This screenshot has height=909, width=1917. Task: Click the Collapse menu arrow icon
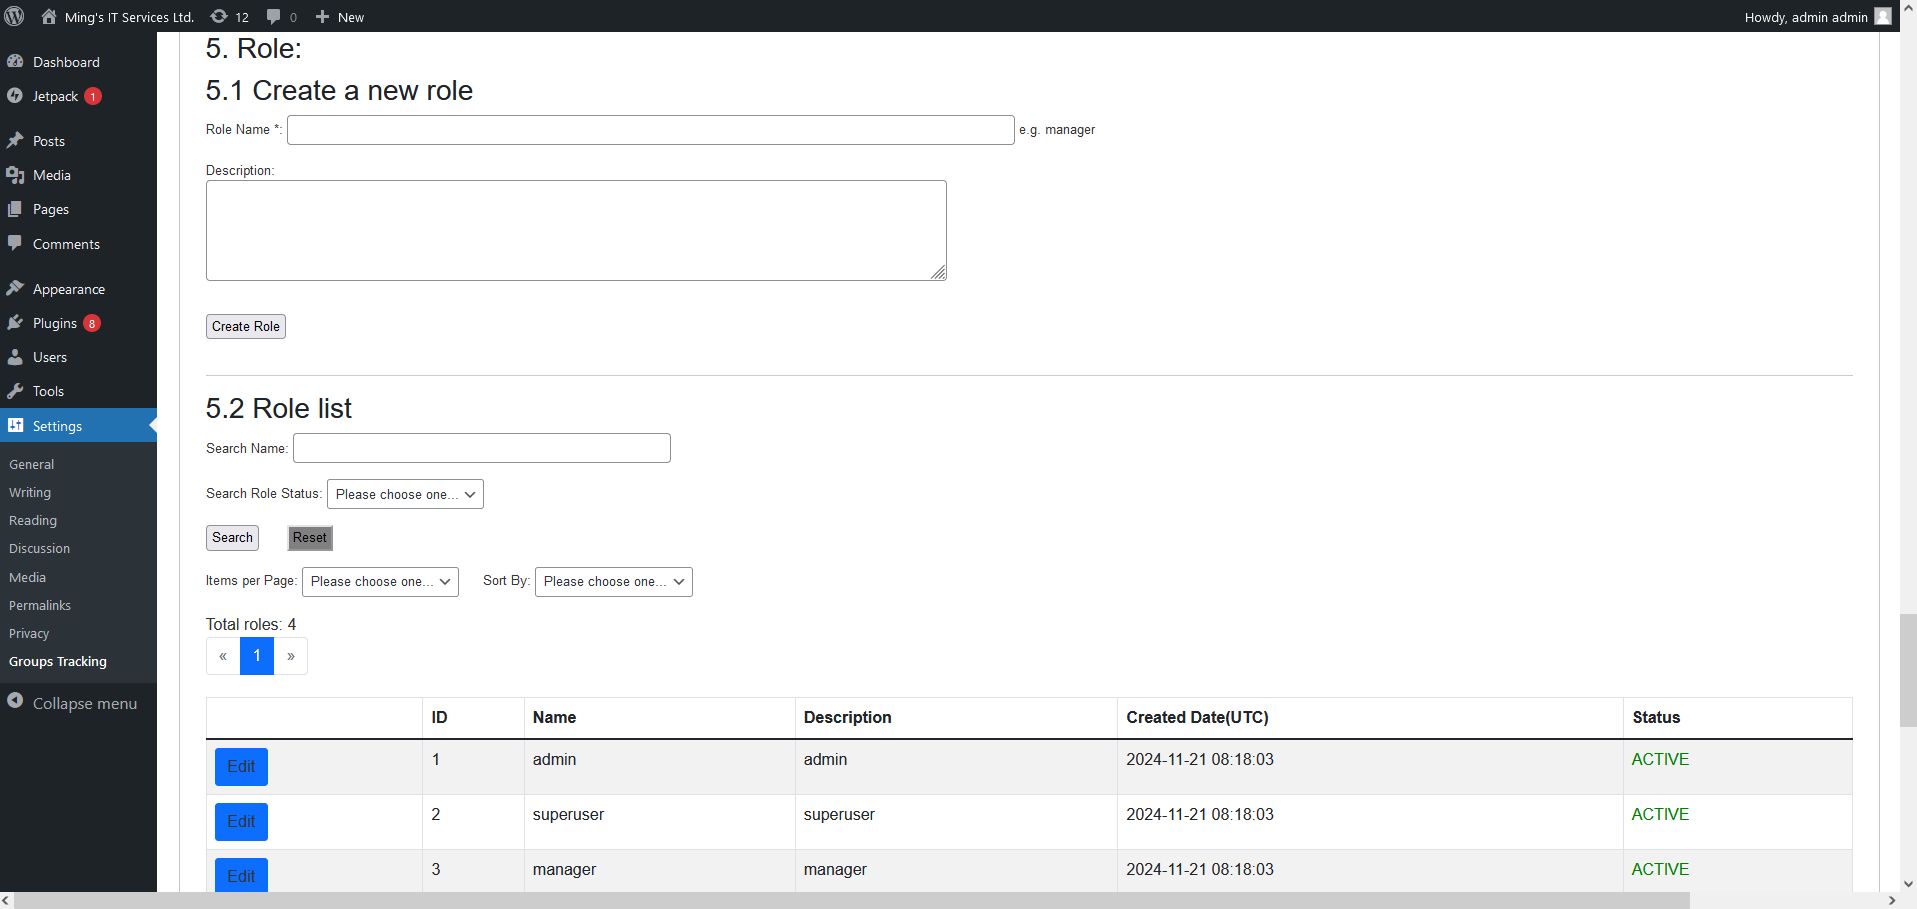click(x=15, y=702)
